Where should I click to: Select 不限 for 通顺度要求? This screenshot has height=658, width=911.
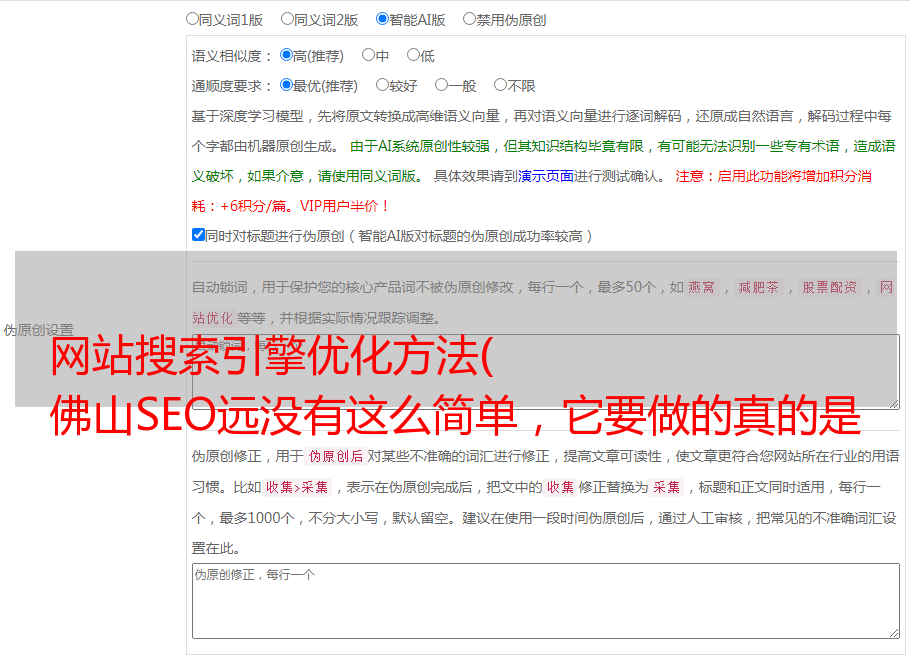(x=500, y=85)
